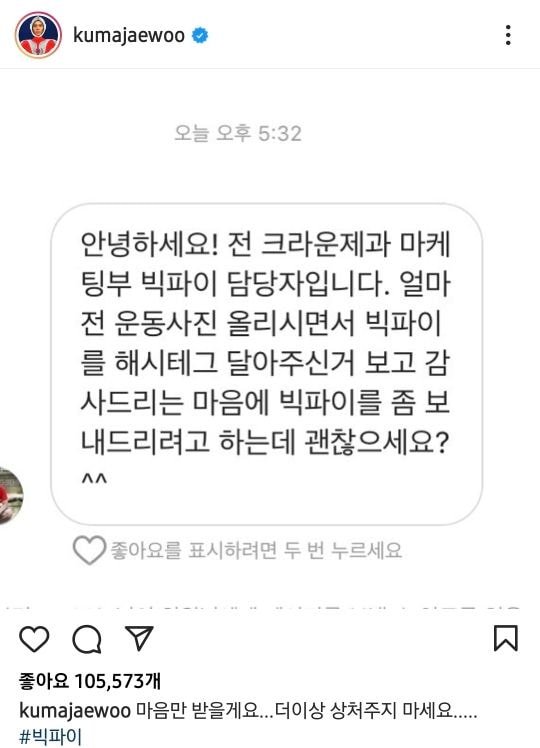540x748 pixels.
Task: Click the blue verified badge
Action: (x=200, y=36)
